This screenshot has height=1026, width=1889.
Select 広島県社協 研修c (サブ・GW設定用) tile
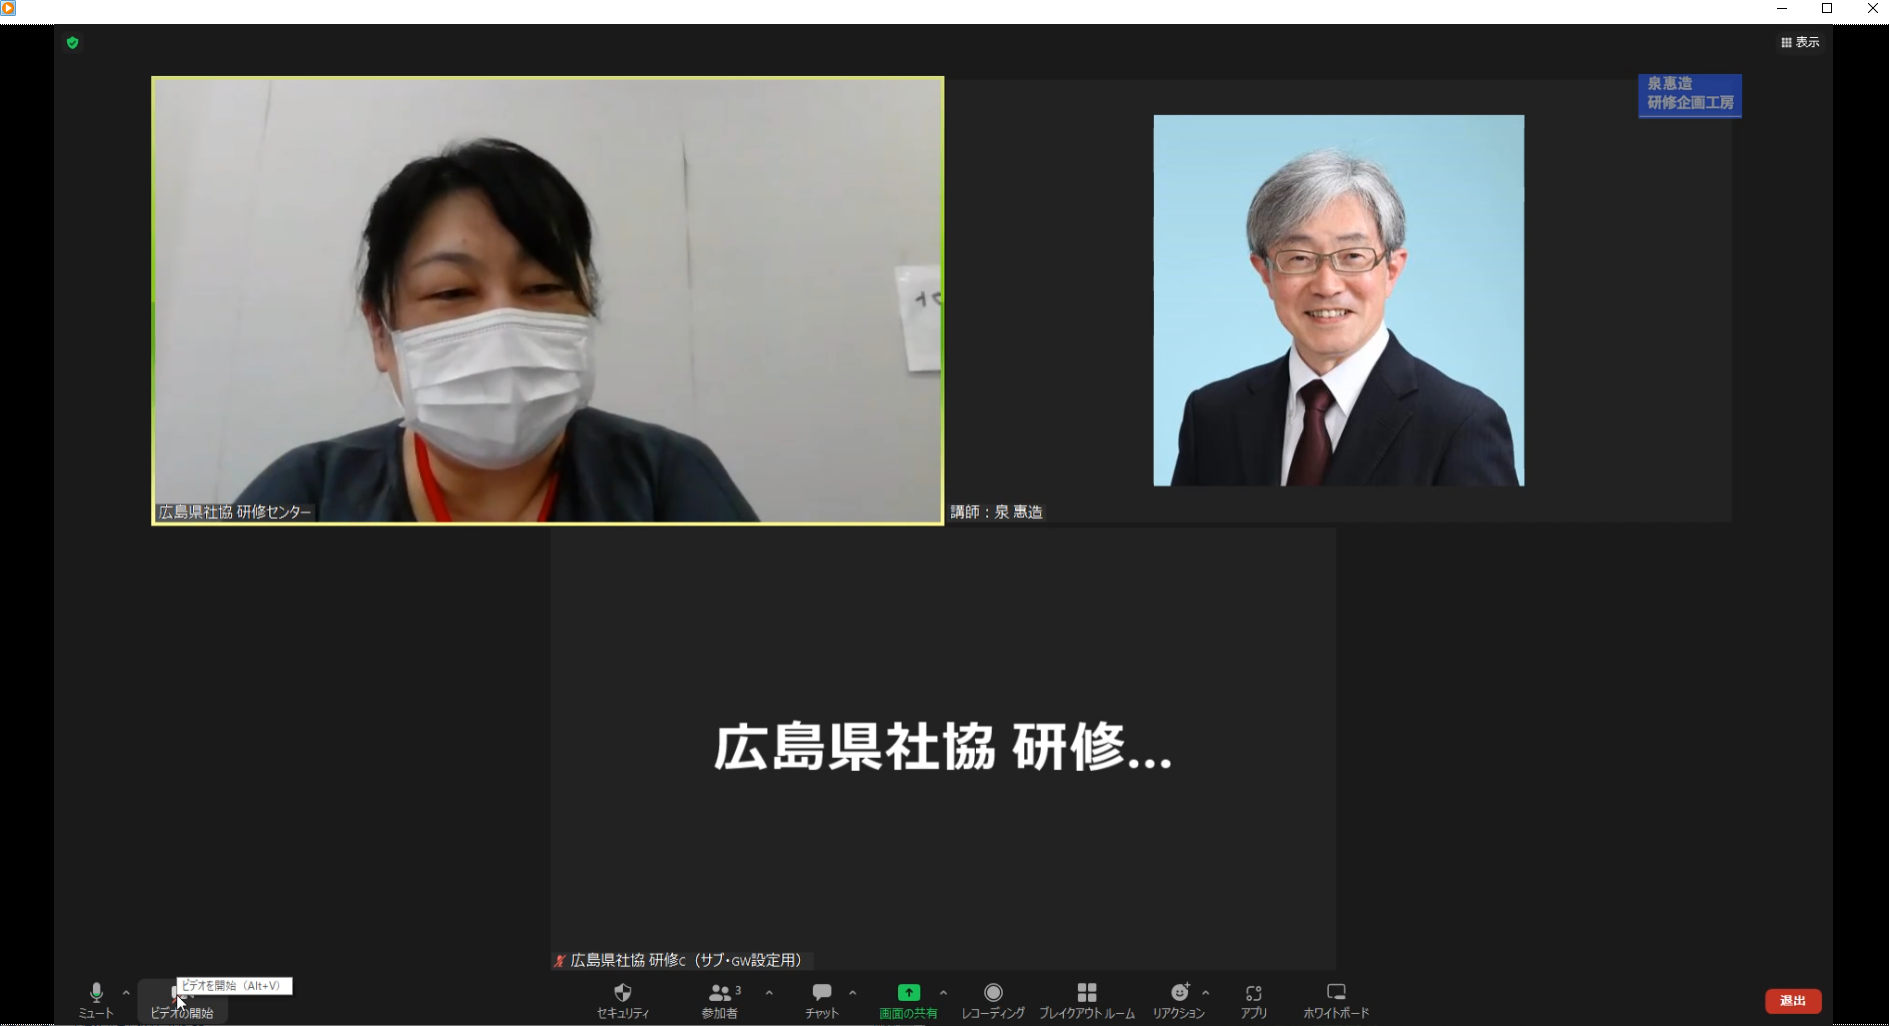(x=943, y=750)
